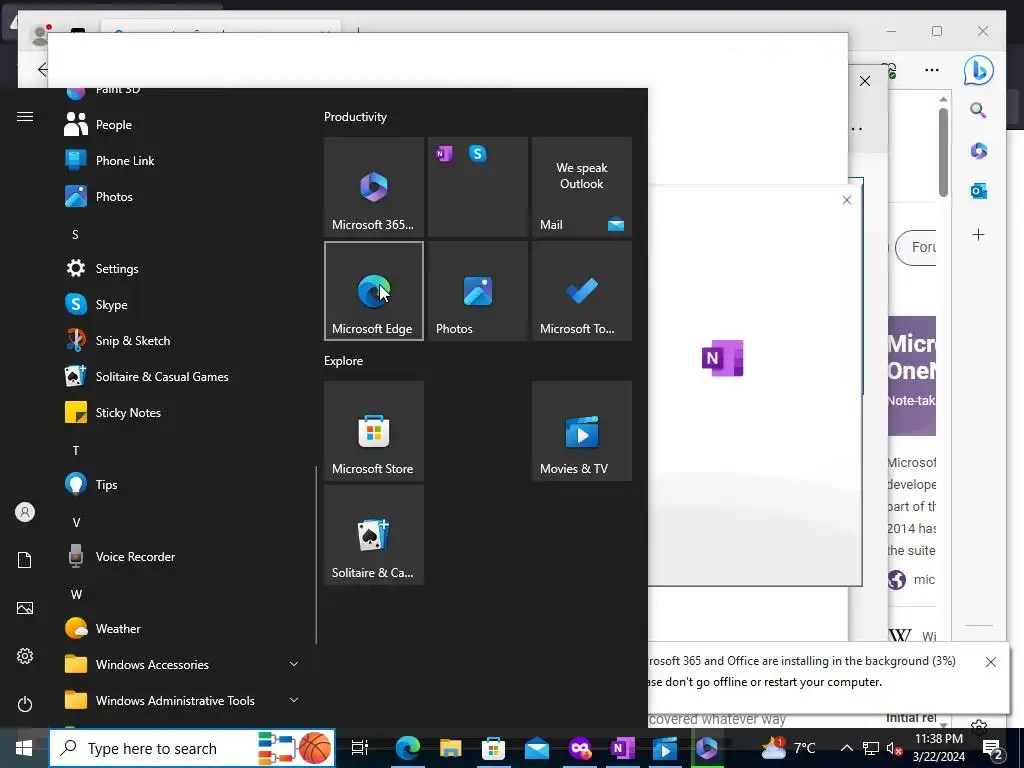
Task: Open Pictures from the Start rail
Action: pyautogui.click(x=25, y=608)
